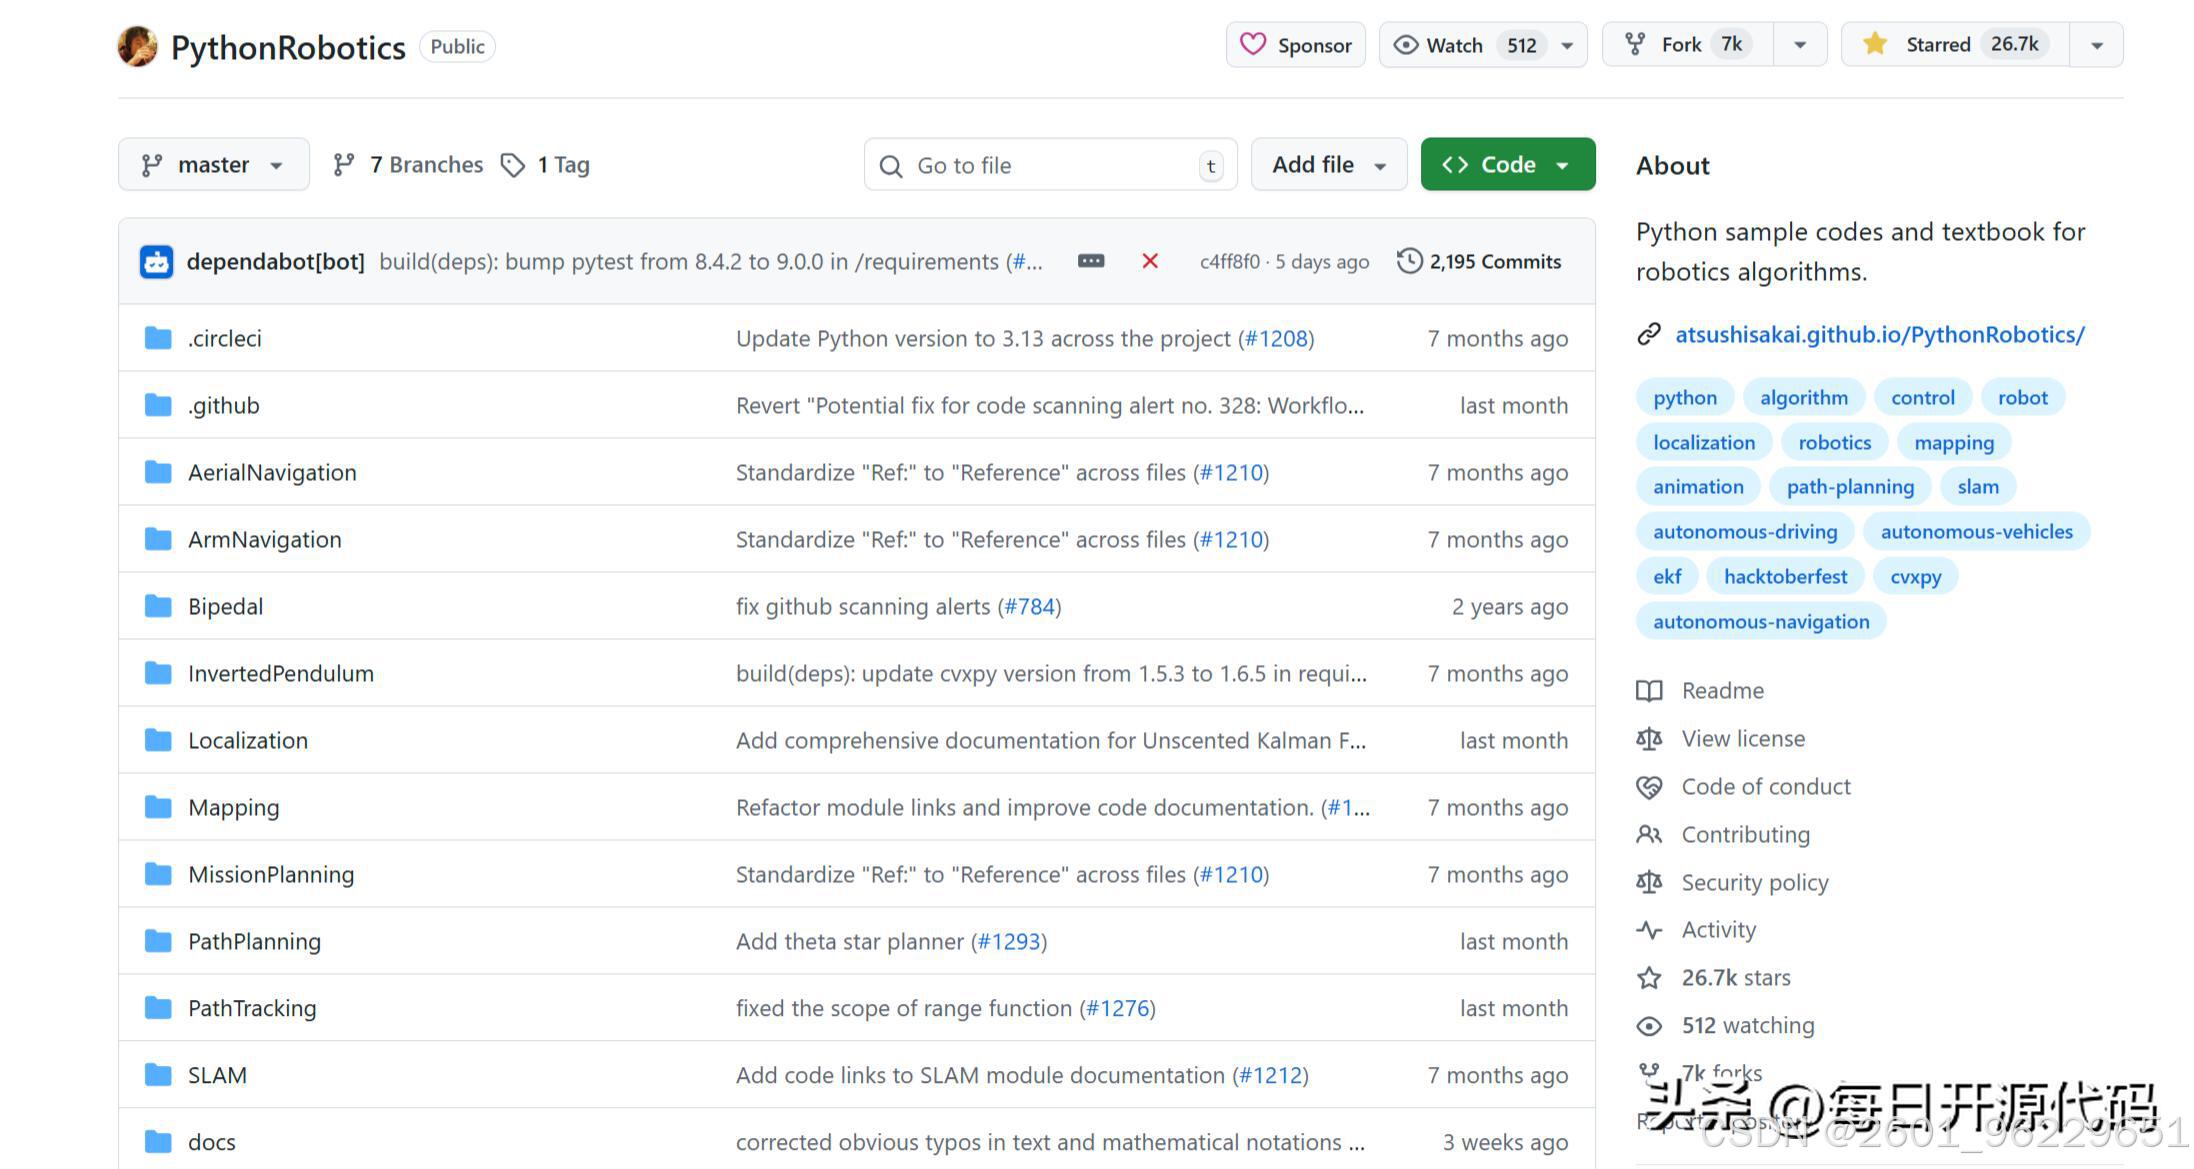Open the Localization folder name
Image resolution: width=2194 pixels, height=1169 pixels.
[x=248, y=740]
